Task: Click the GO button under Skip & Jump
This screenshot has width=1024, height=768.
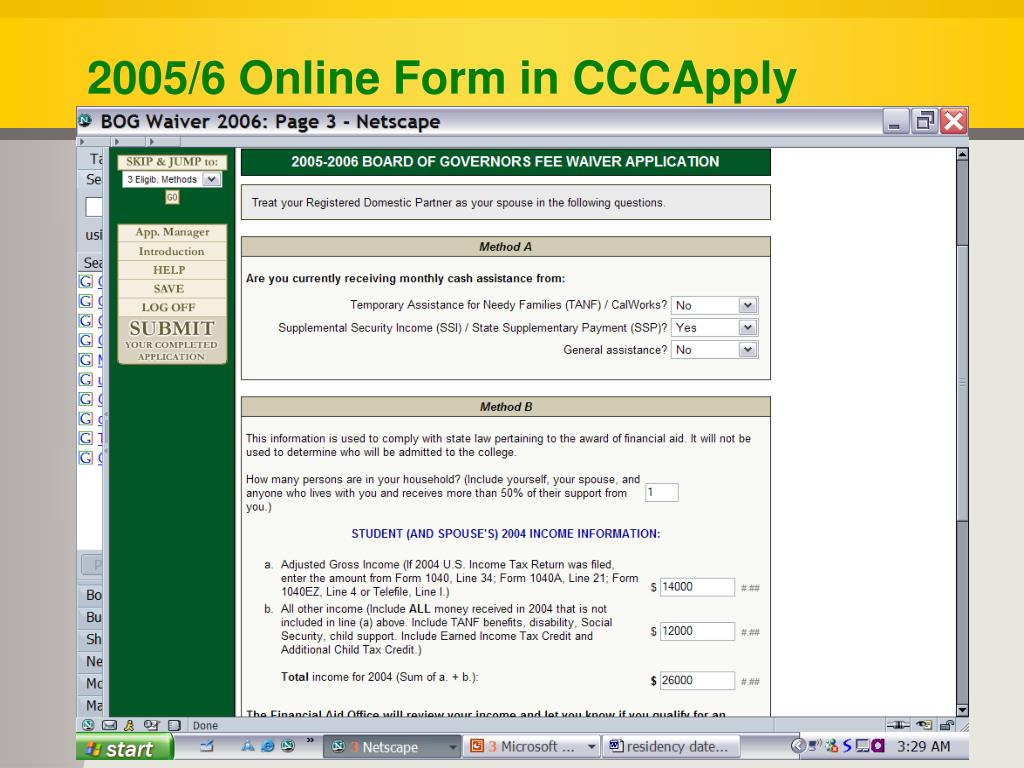Action: pos(172,197)
